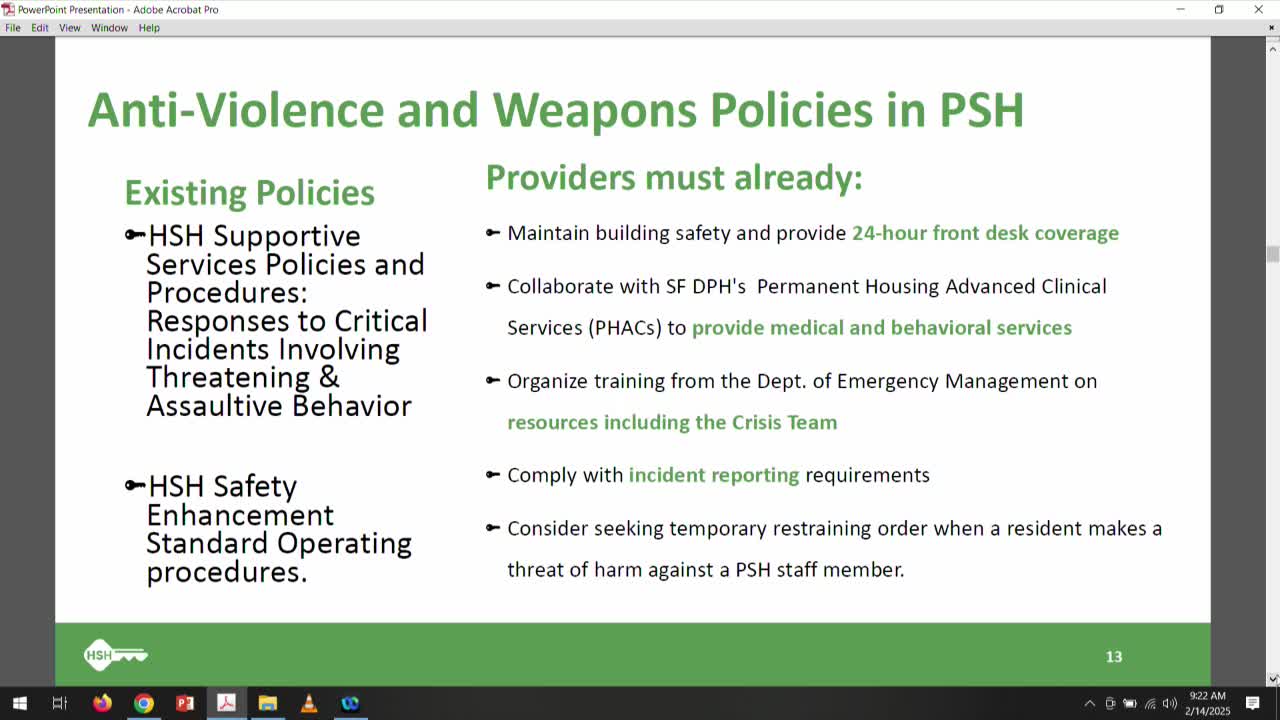Click the vertical scrollbar thumb
The width and height of the screenshot is (1280, 720).
tap(1273, 253)
